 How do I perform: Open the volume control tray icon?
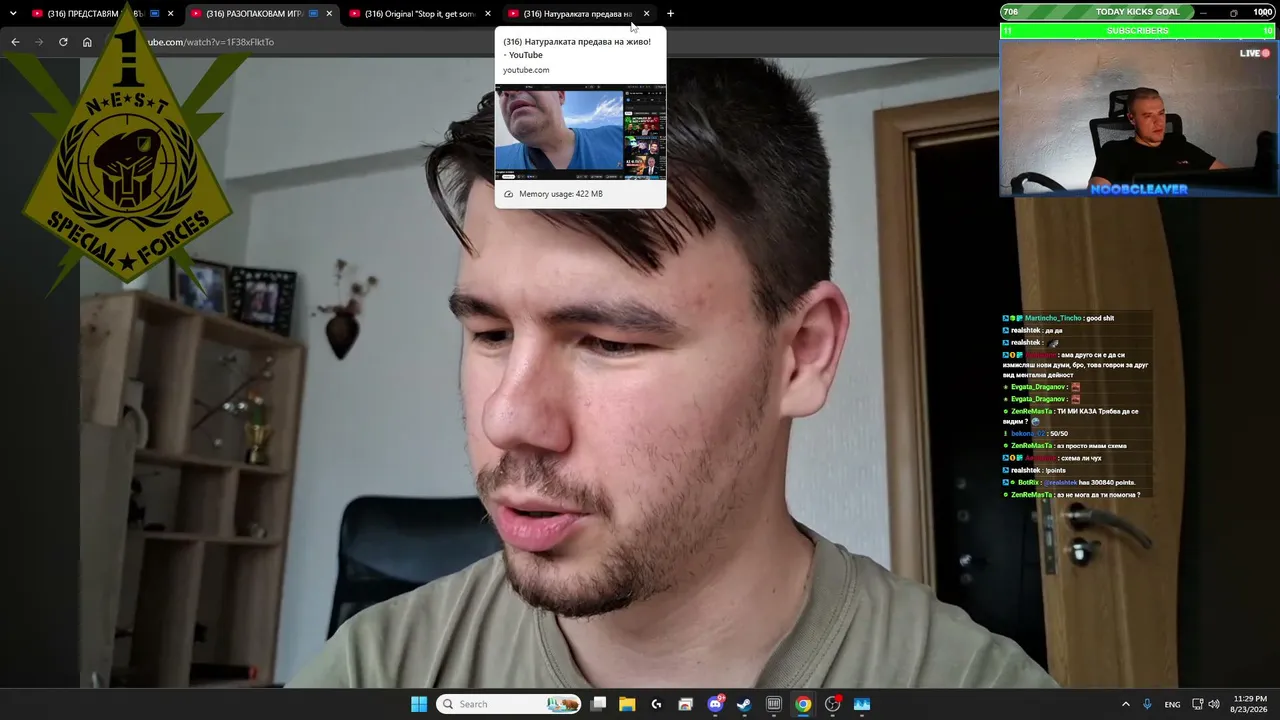[x=1214, y=704]
